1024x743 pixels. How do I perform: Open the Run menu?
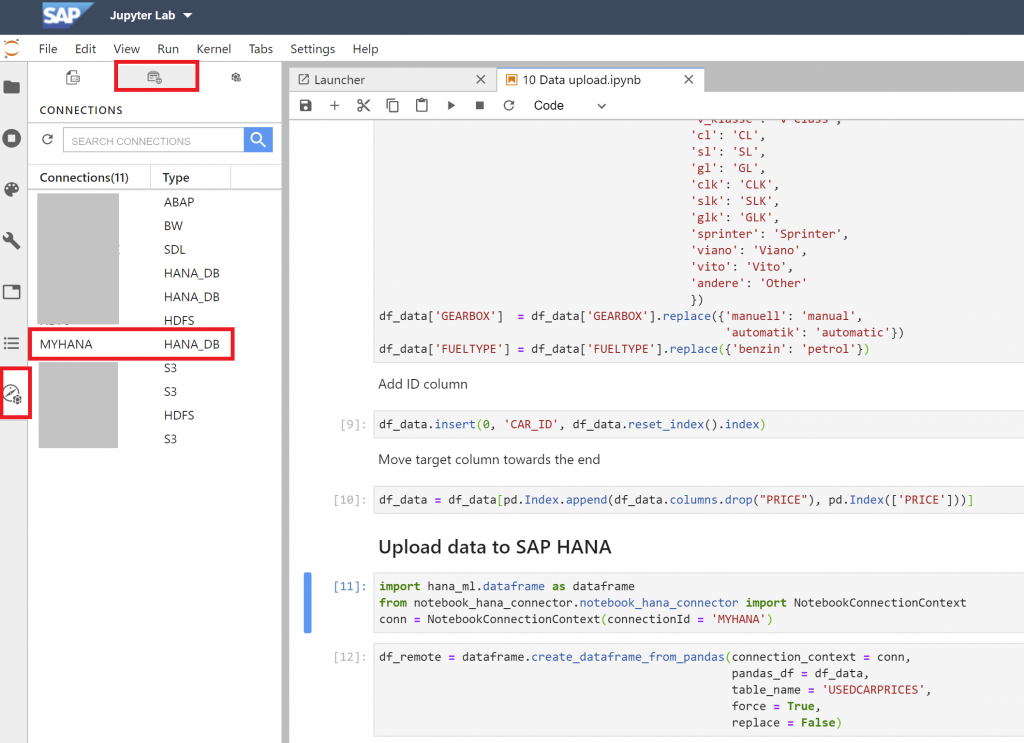(168, 49)
